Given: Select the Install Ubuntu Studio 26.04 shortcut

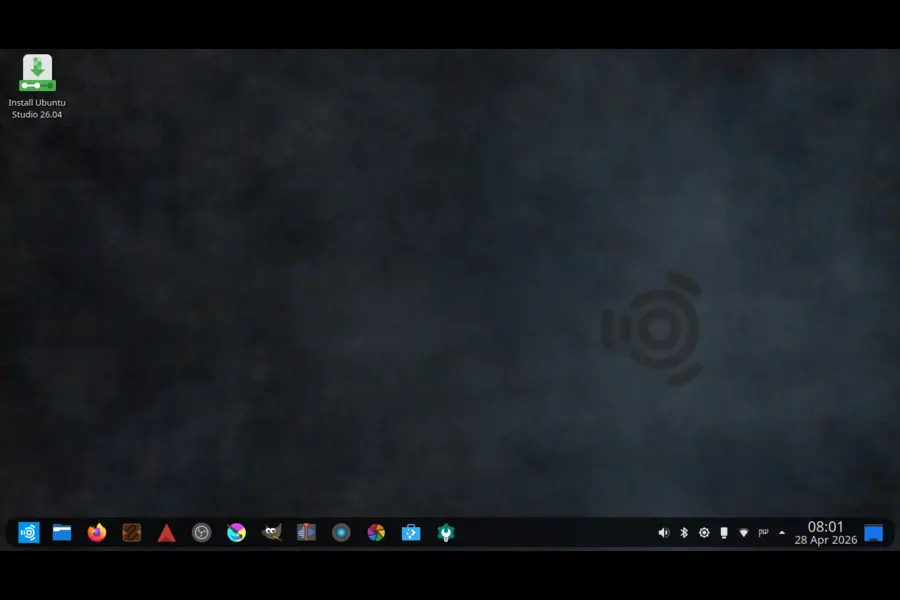Looking at the screenshot, I should [x=37, y=75].
